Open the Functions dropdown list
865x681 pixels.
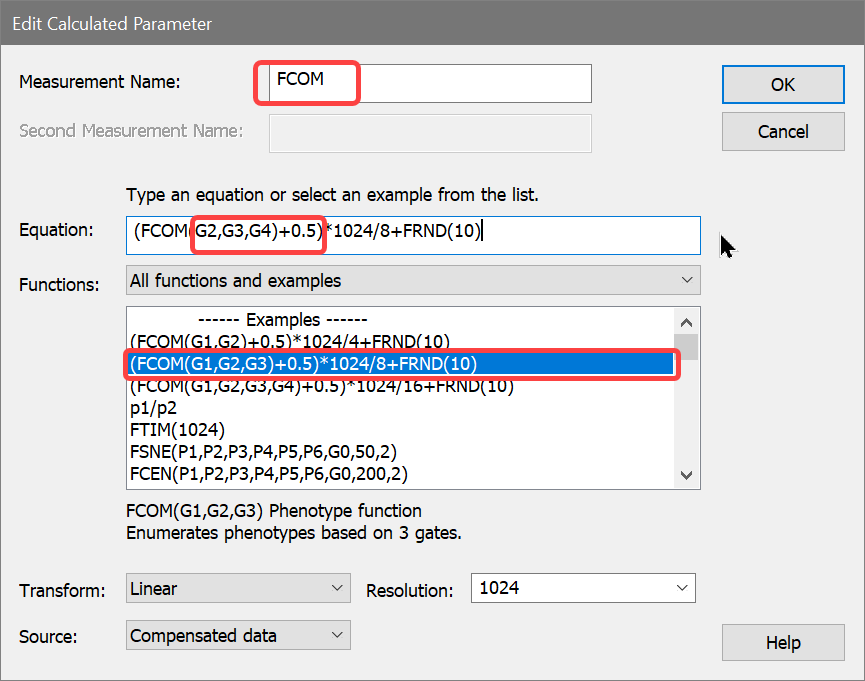[x=412, y=281]
